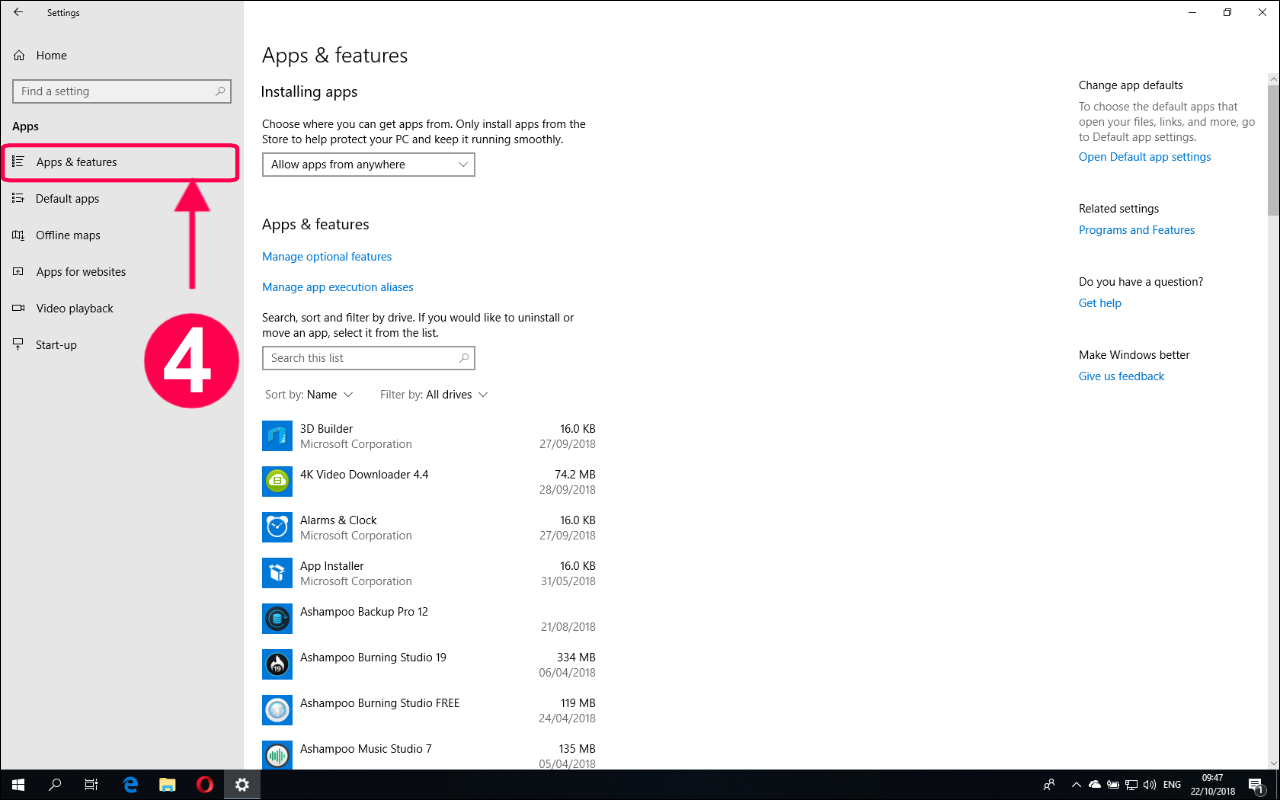Screen dimensions: 1280x800
Task: Click the 3D Builder app name
Action: point(326,429)
